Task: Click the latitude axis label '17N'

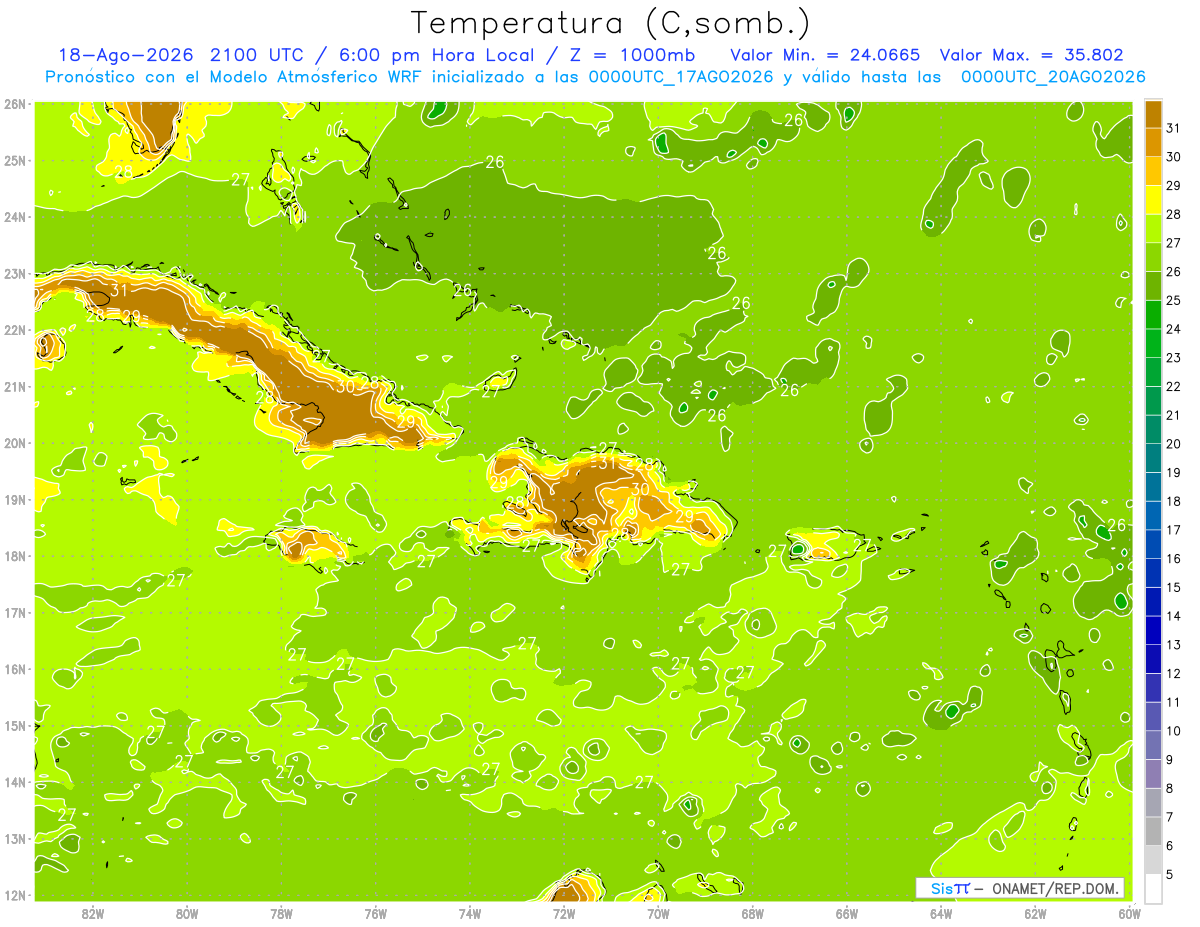Action: click(15, 612)
